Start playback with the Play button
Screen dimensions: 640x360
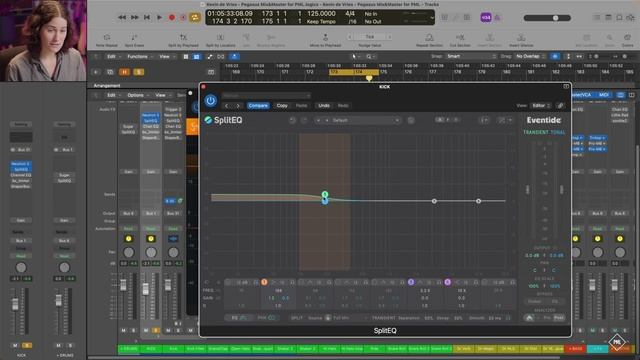click(159, 18)
